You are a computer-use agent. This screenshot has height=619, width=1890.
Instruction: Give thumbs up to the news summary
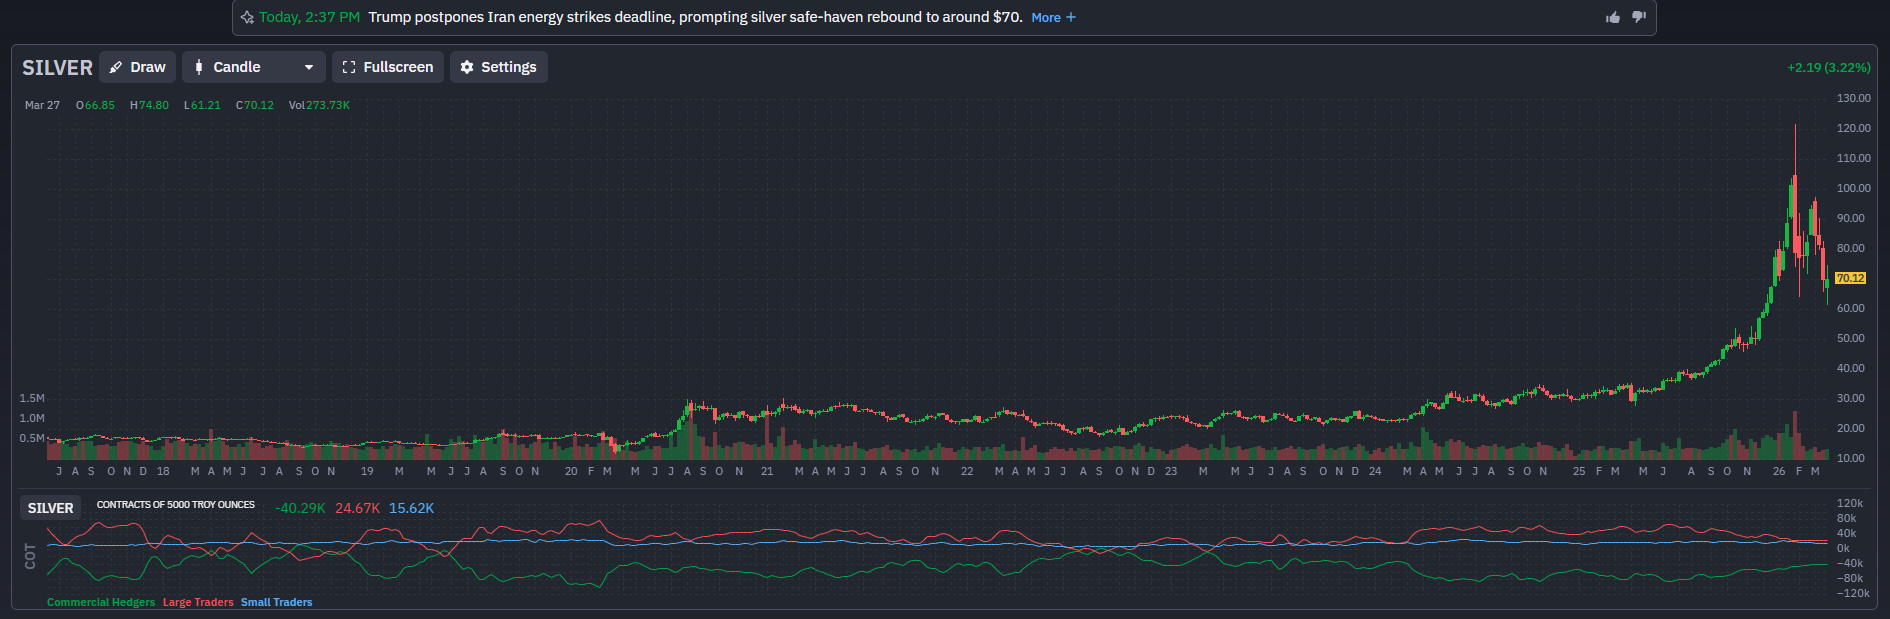[1613, 17]
